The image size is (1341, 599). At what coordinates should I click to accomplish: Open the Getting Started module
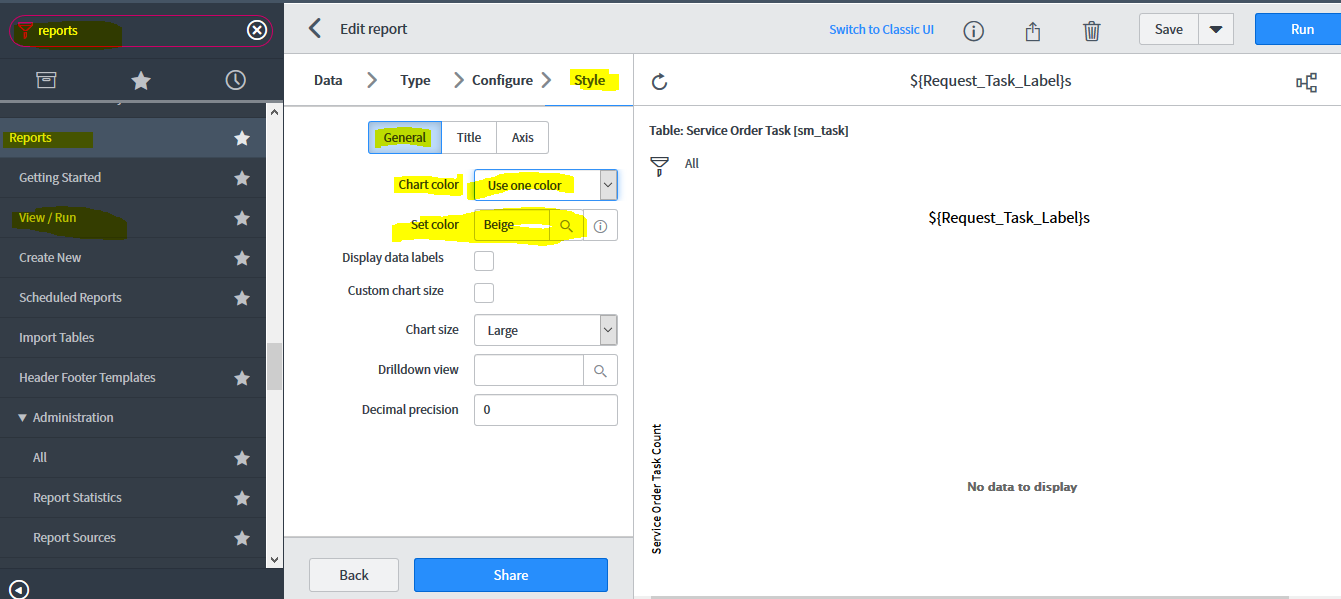(60, 178)
